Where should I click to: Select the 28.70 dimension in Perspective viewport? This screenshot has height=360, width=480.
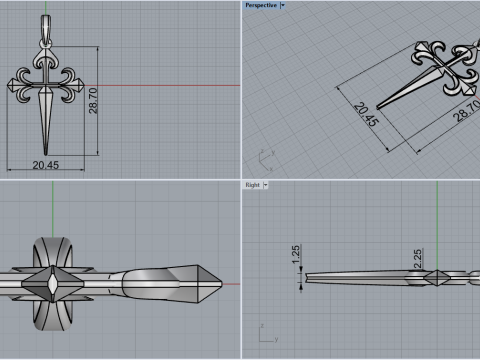467,112
